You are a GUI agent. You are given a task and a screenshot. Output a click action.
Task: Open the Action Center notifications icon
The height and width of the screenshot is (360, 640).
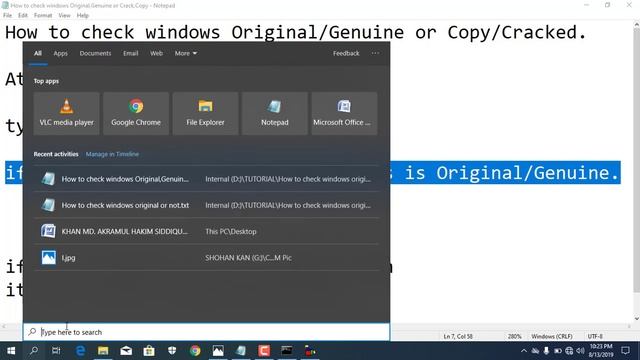pos(625,351)
